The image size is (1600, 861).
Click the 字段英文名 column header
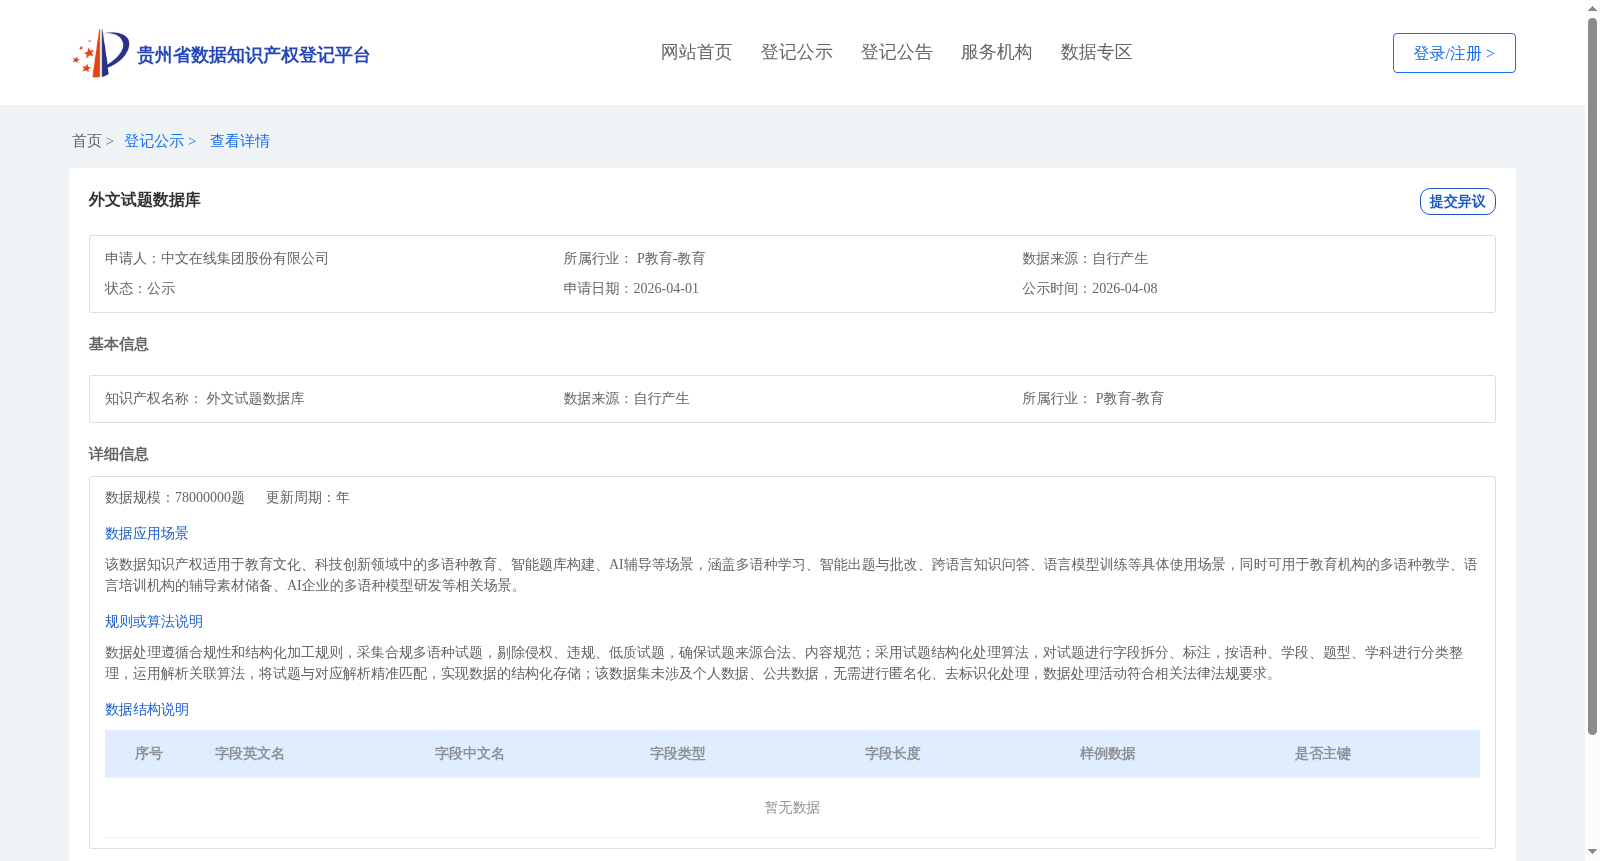[250, 754]
